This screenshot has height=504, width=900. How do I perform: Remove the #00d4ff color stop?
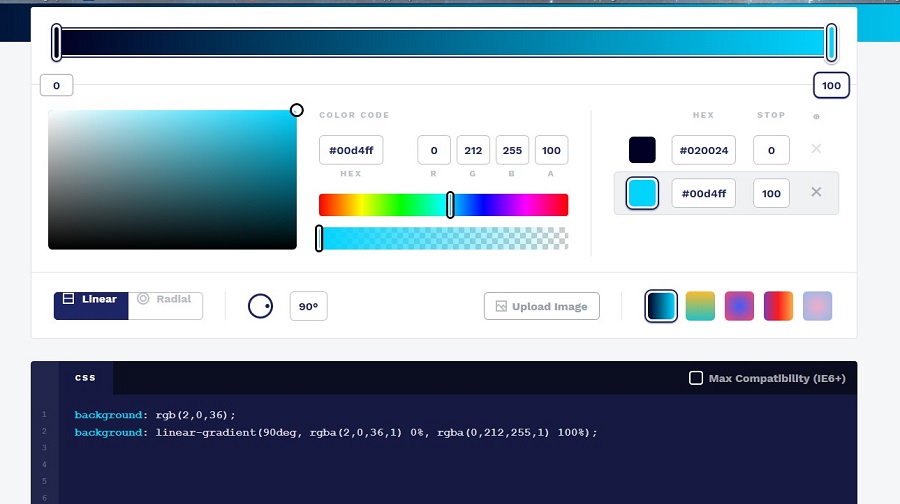click(x=816, y=192)
